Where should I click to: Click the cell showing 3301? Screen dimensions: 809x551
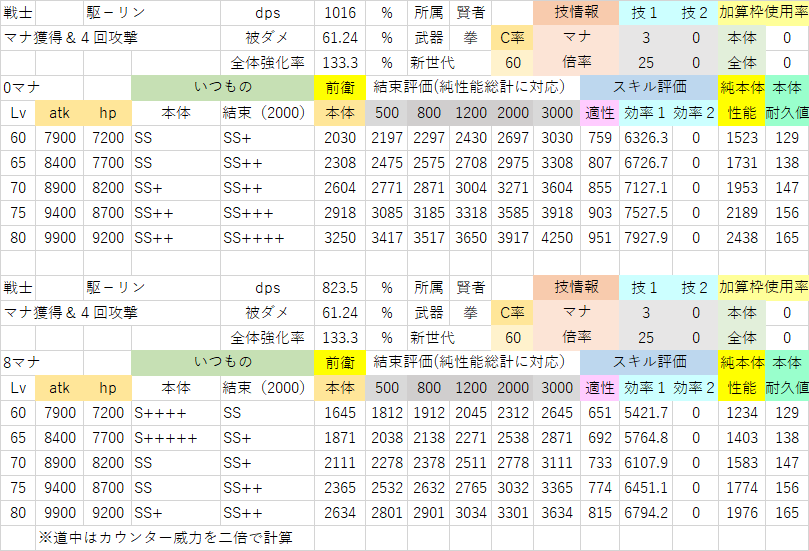pyautogui.click(x=513, y=513)
